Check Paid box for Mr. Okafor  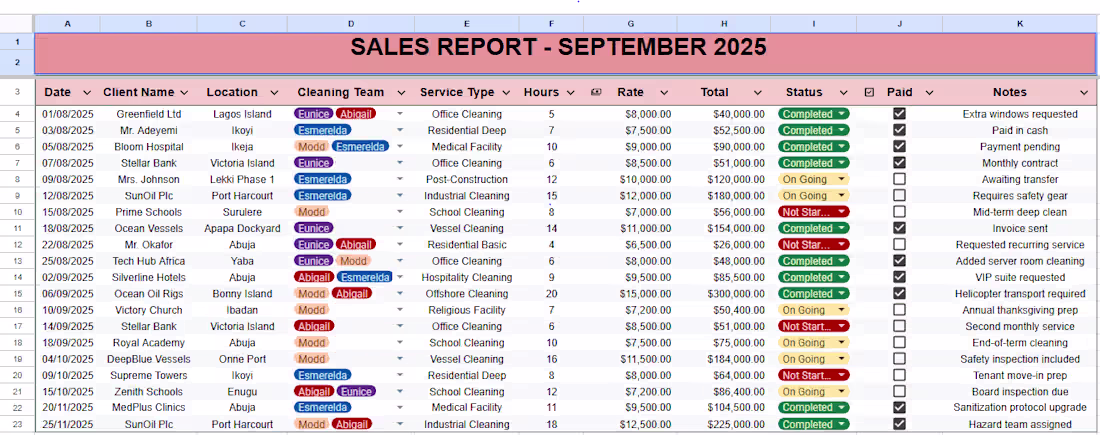click(899, 244)
